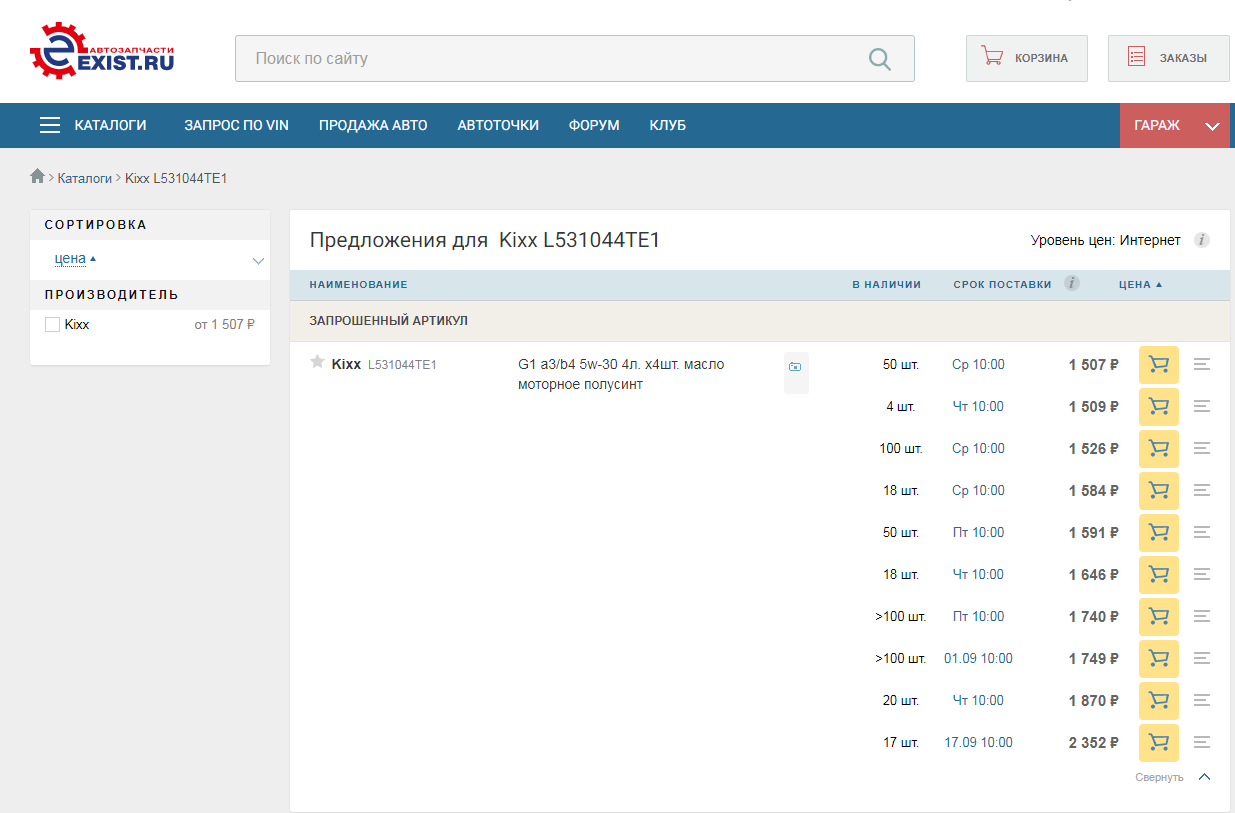The image size is (1235, 813).
Task: Add 1 584 ₽ offer to cart
Action: coord(1159,491)
